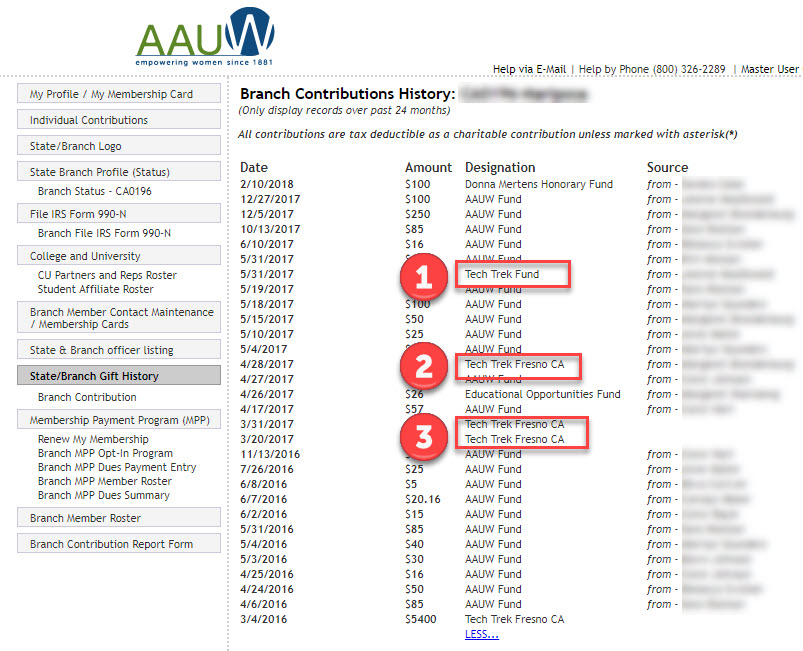
Task: Open Branch Contribution Report Form
Action: 119,543
